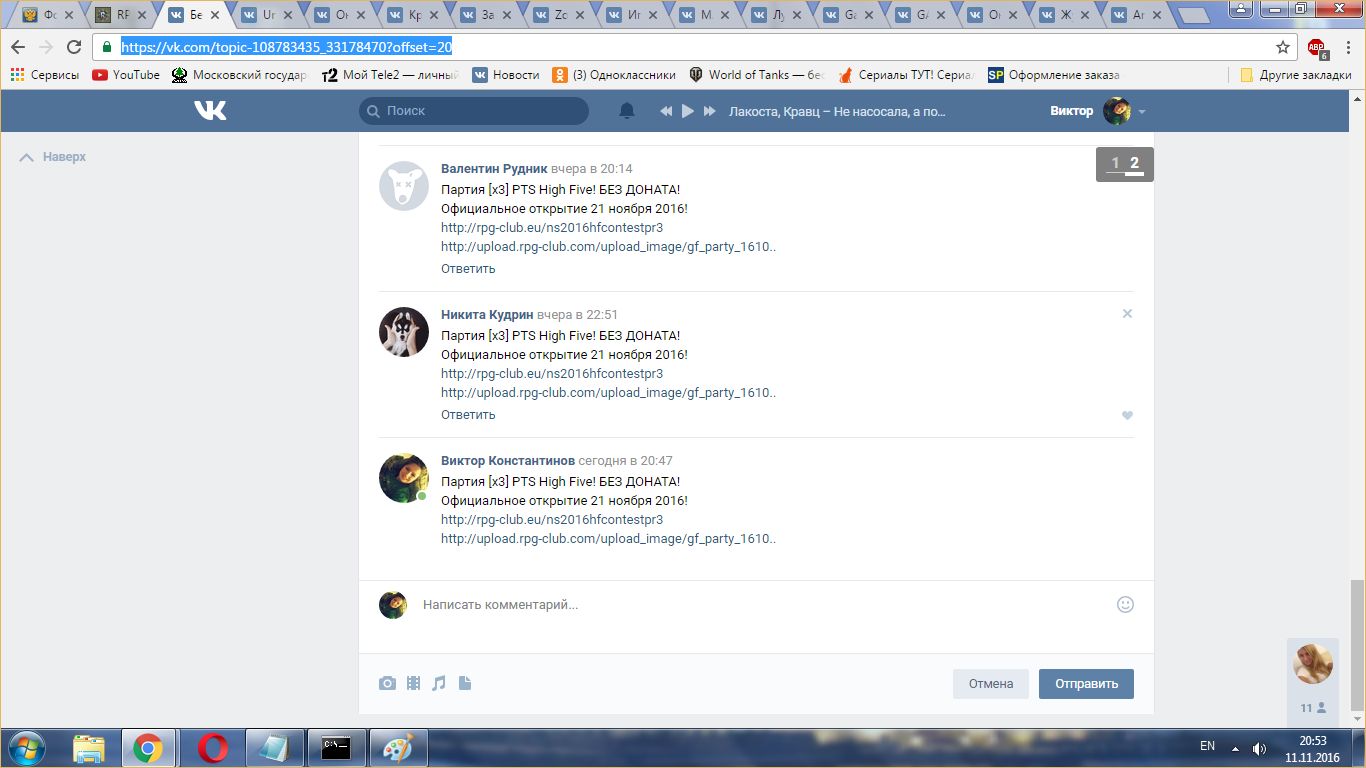
Task: Close the active 'Бе' browser tab
Action: click(x=214, y=16)
